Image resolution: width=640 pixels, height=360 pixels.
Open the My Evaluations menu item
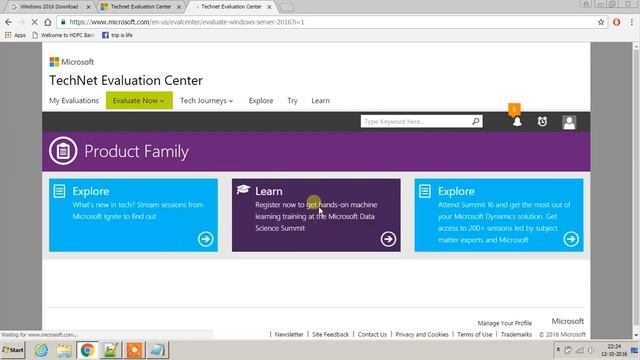point(74,100)
